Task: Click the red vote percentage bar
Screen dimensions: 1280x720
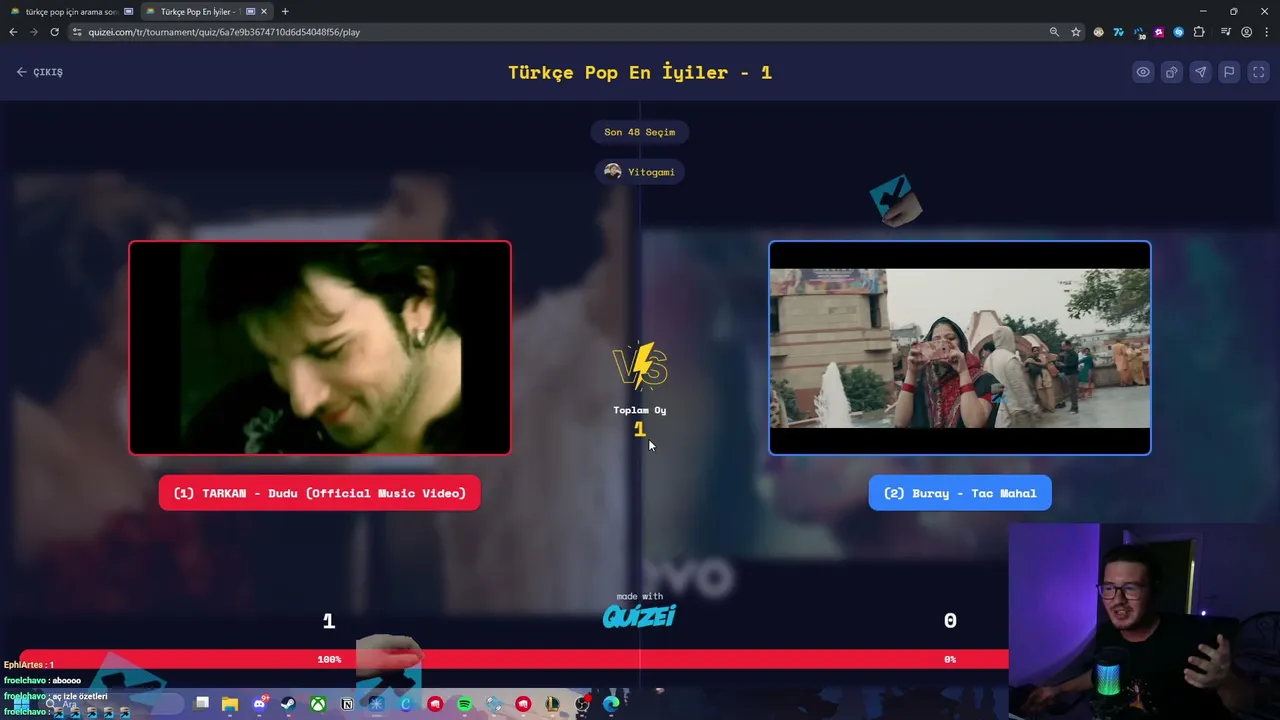Action: [x=514, y=659]
